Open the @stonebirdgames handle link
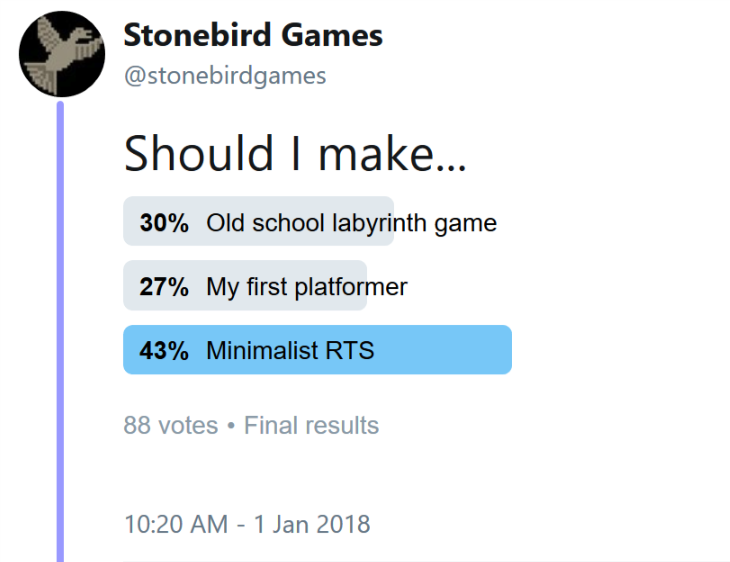The image size is (730, 562). 225,76
